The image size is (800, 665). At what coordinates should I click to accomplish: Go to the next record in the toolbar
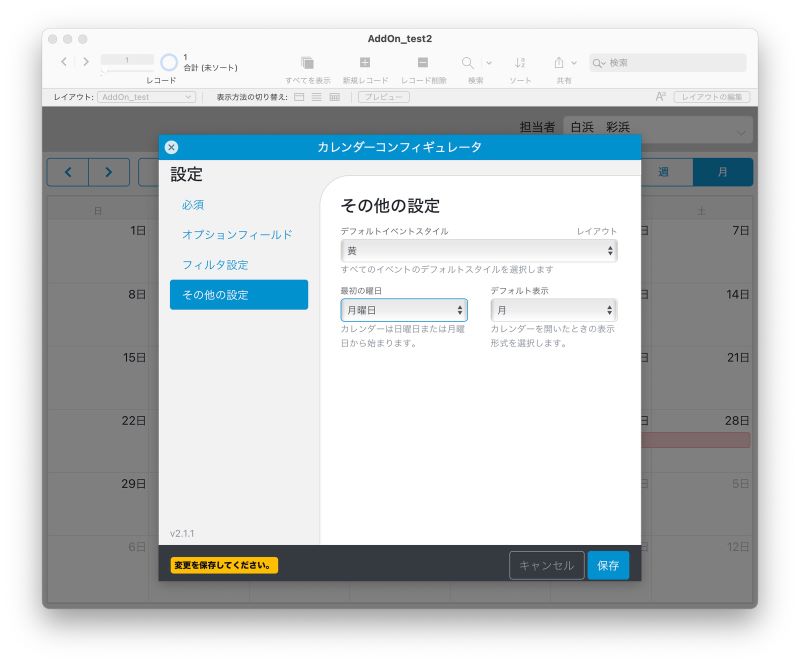86,62
